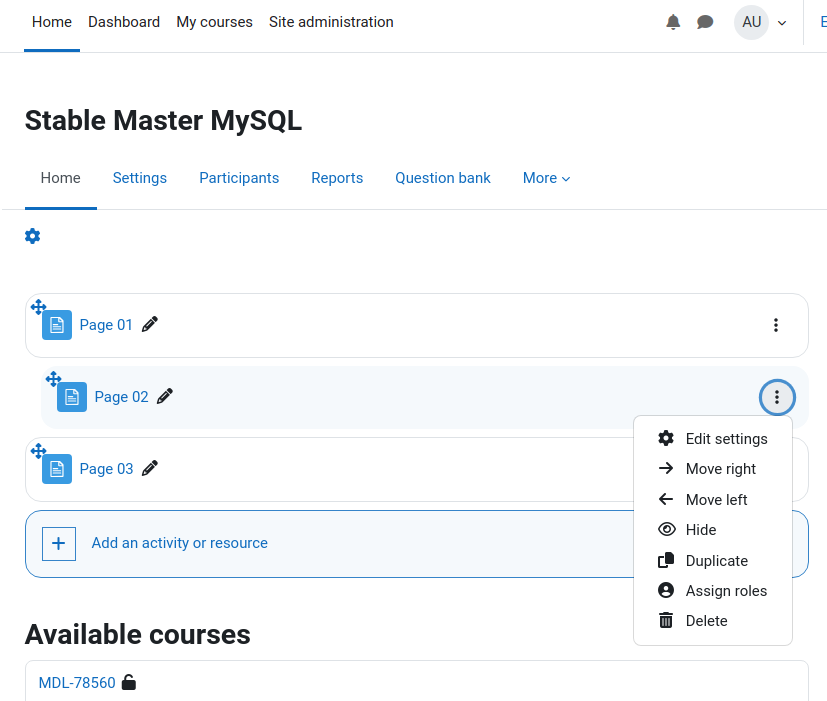Open the messaging speech bubble icon
The image size is (827, 701).
coord(705,22)
